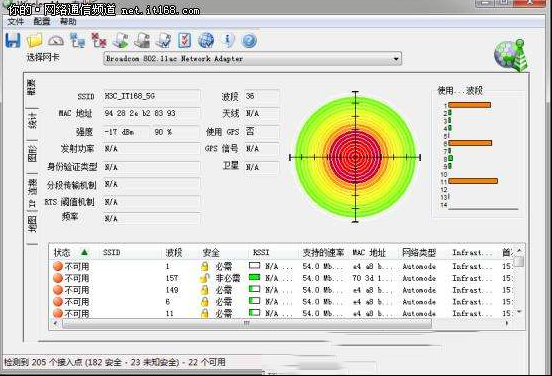The image size is (552, 376).
Task: Click the checklist clipboard toolbar icon
Action: pyautogui.click(x=184, y=40)
